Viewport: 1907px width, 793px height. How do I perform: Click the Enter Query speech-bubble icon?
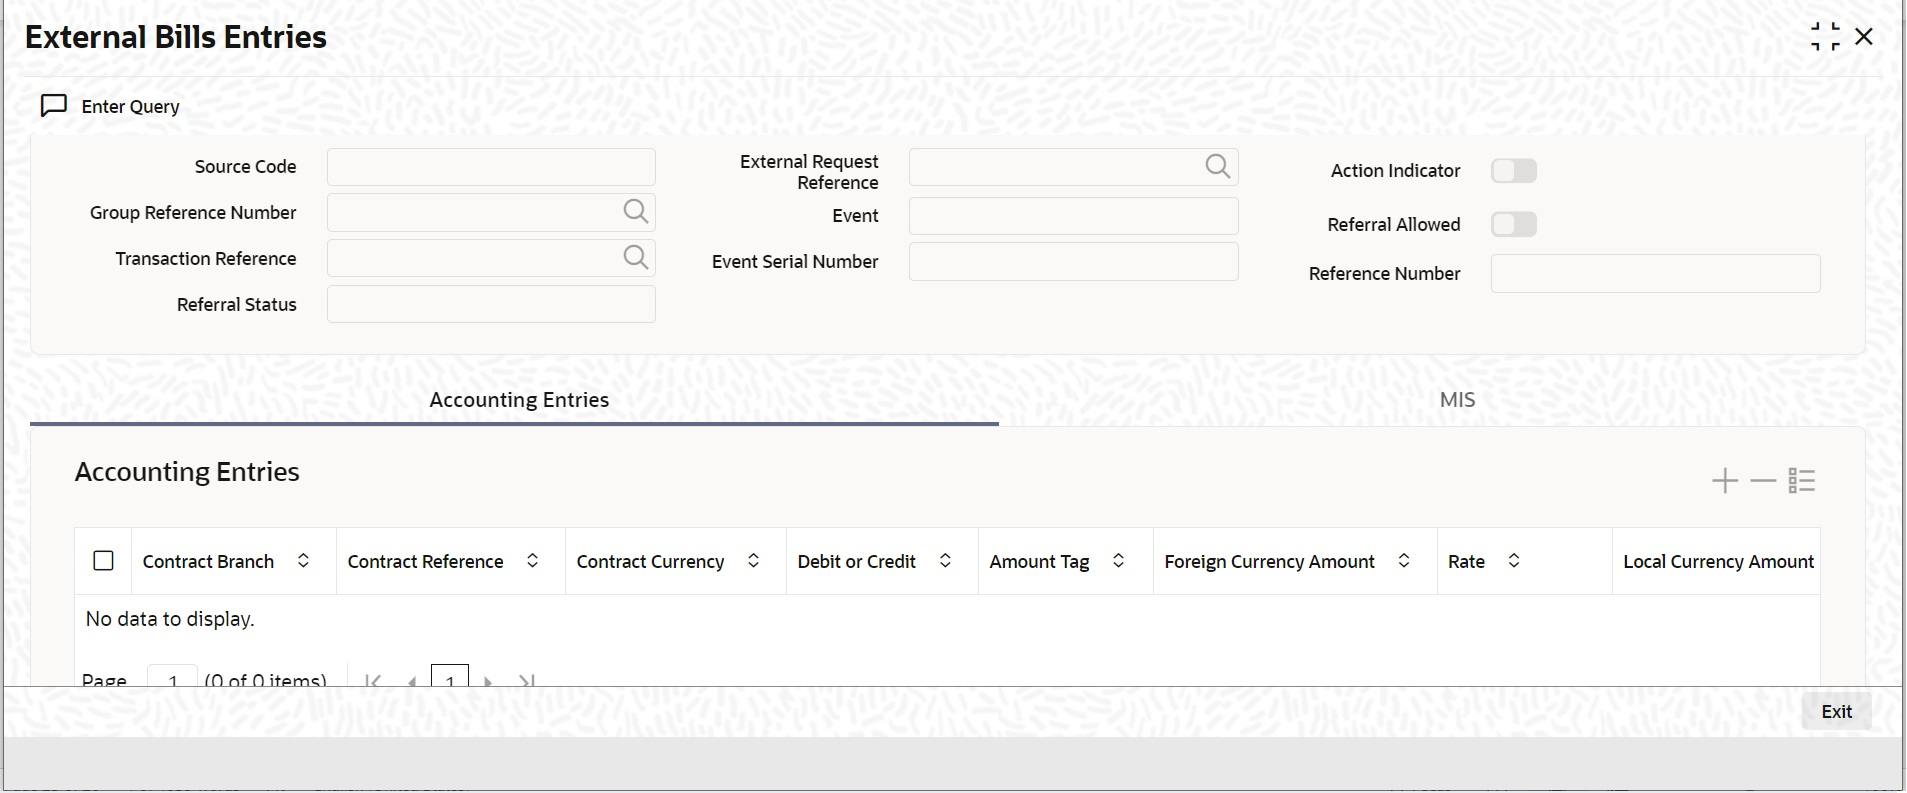coord(53,106)
